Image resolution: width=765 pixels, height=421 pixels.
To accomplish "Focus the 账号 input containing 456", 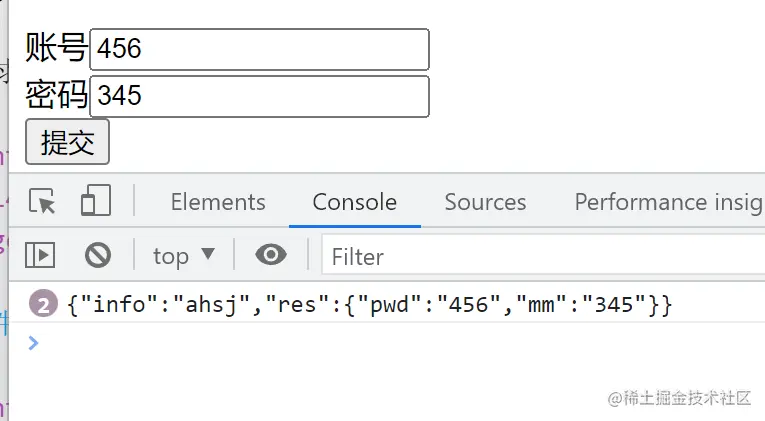I will [259, 49].
